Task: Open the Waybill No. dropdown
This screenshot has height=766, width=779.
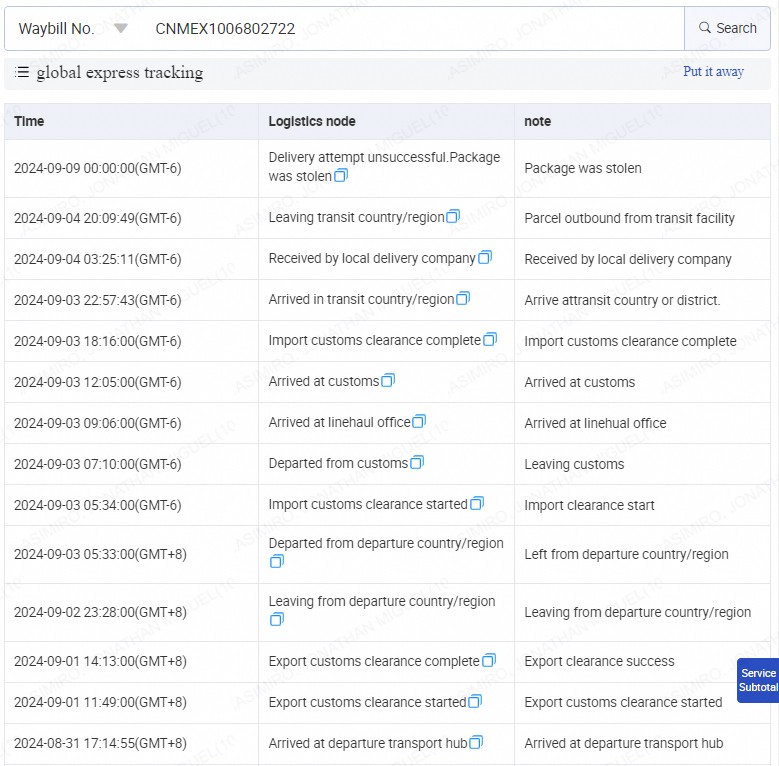Action: (120, 29)
